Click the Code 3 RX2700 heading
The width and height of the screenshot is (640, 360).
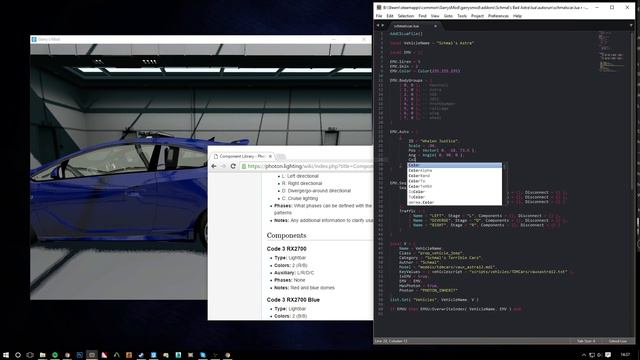pyautogui.click(x=286, y=249)
